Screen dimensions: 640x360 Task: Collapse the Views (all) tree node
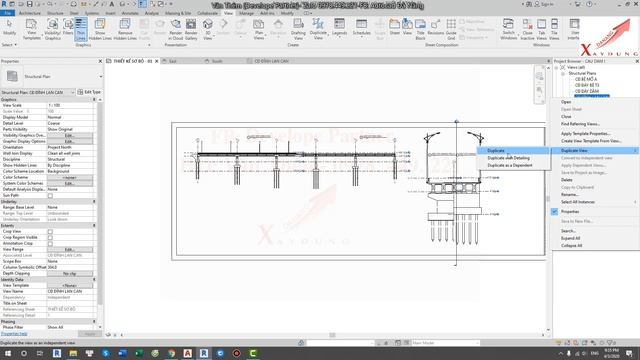click(x=556, y=67)
